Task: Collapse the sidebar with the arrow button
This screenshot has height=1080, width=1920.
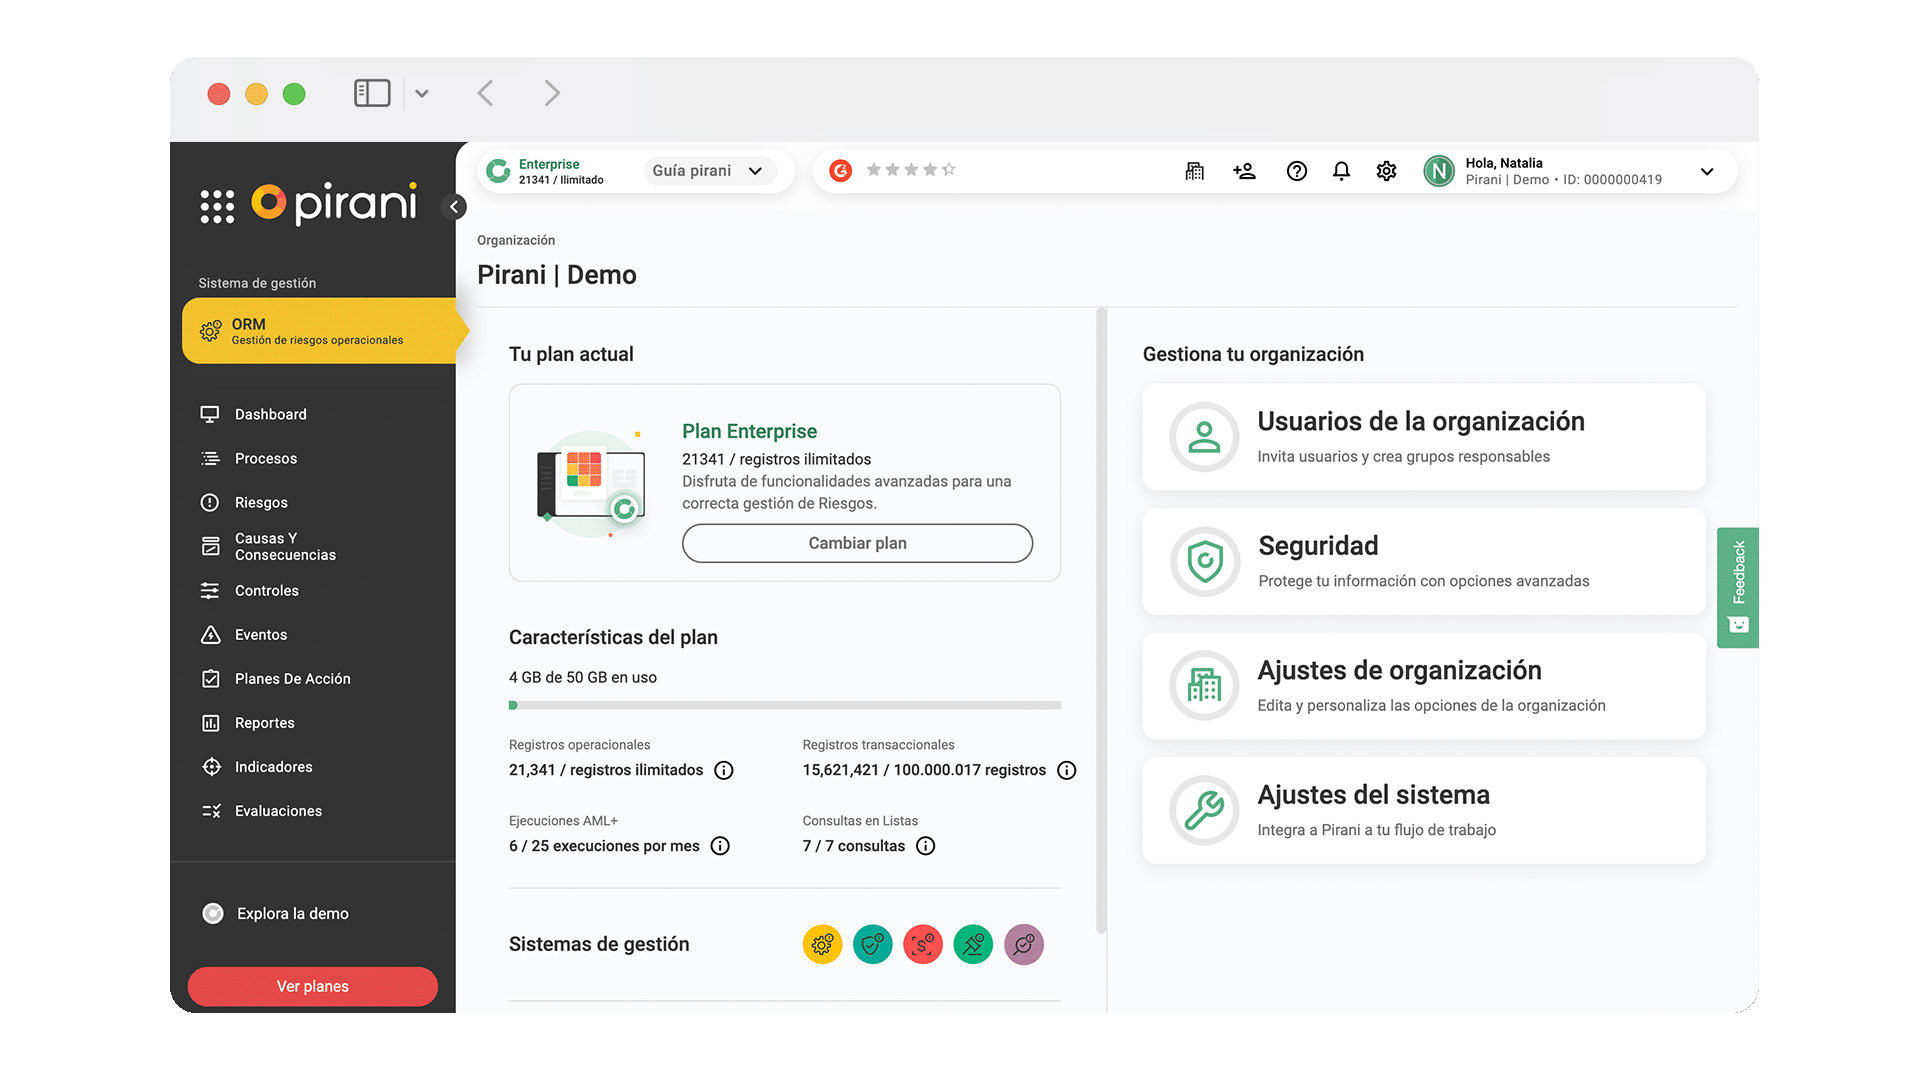Action: (454, 207)
